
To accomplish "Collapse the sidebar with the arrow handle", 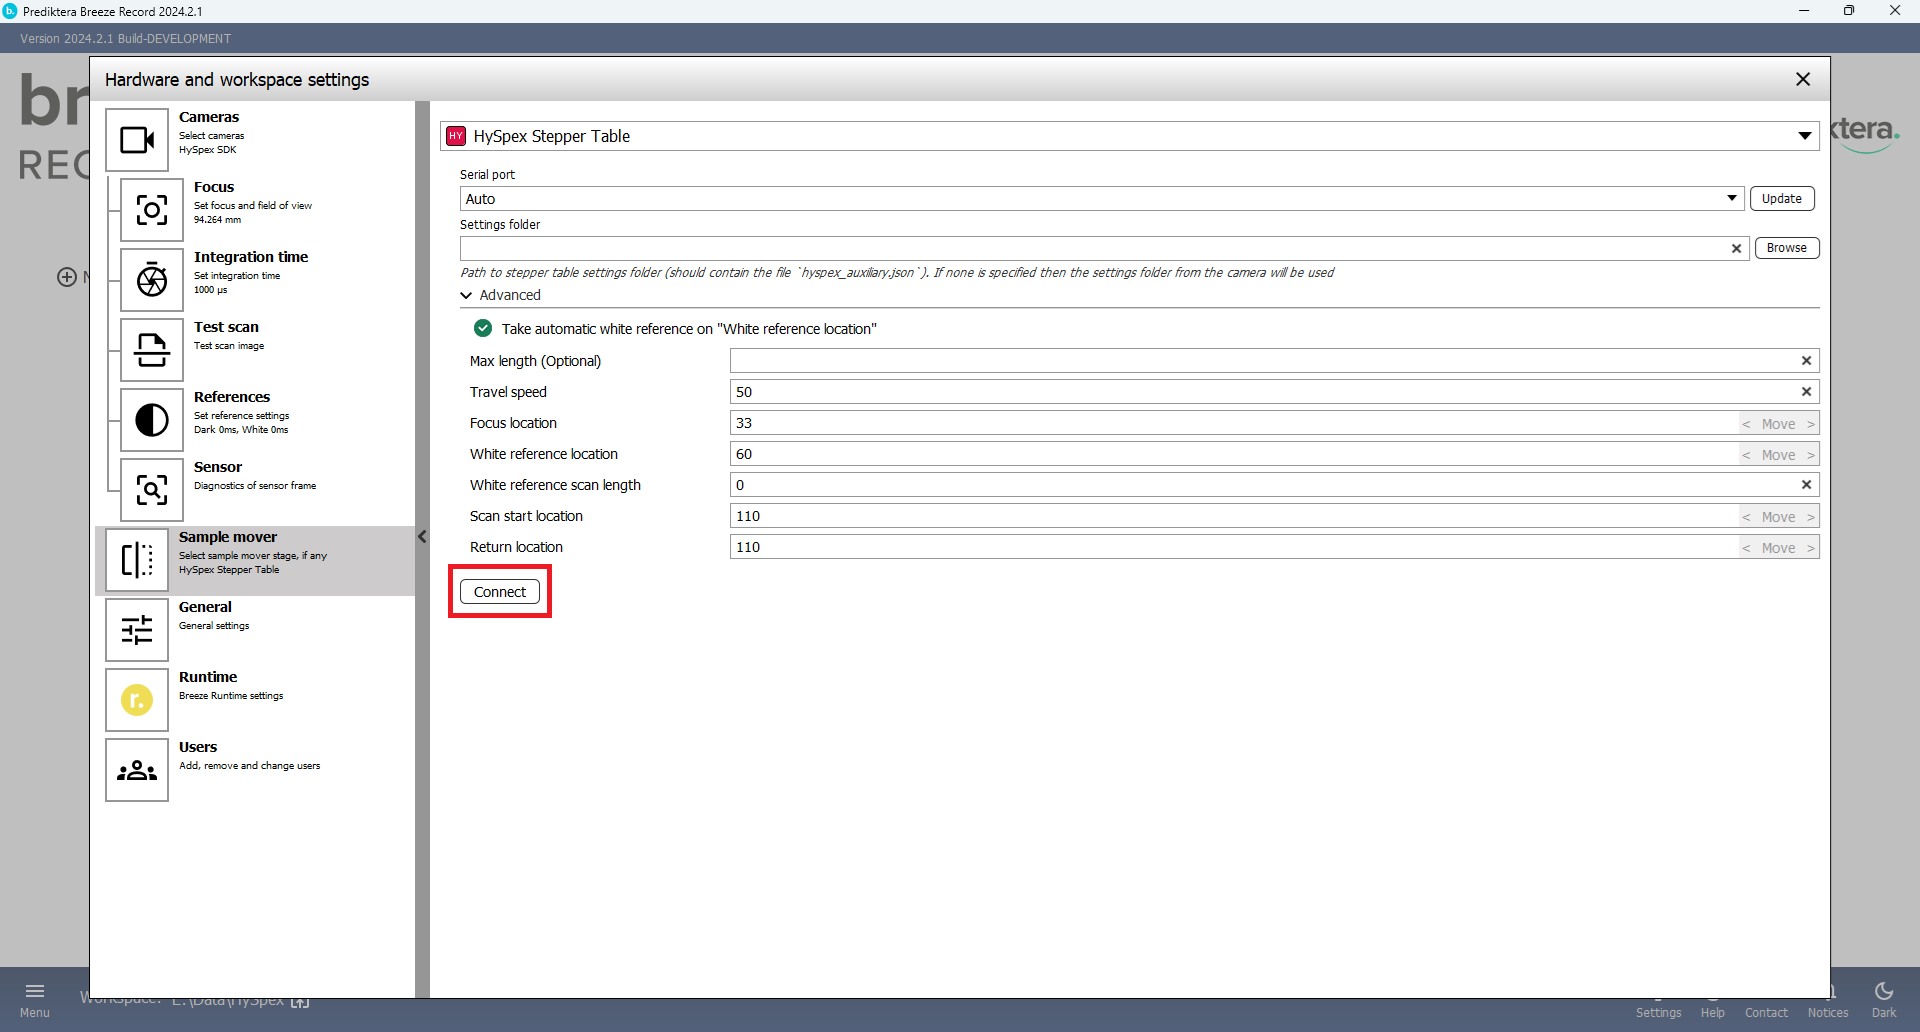I will [422, 537].
